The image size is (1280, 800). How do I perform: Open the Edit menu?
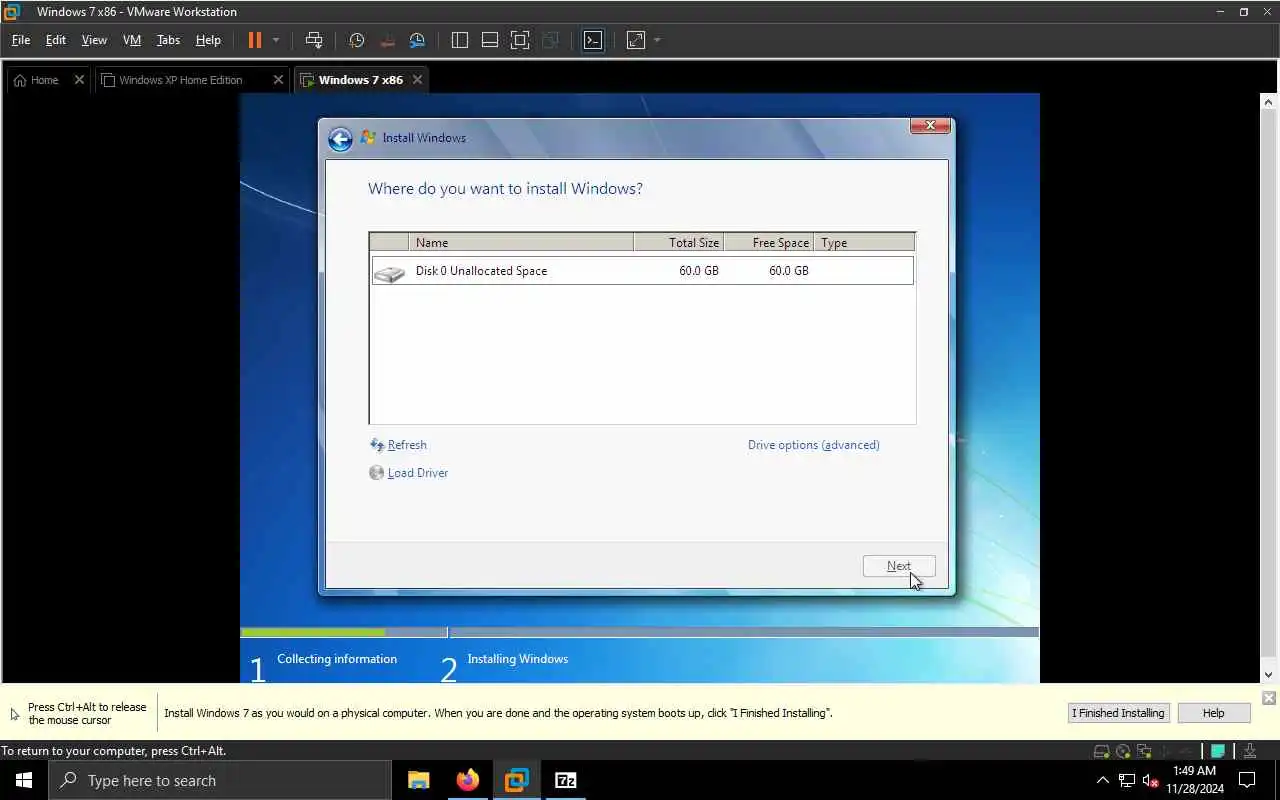(56, 40)
